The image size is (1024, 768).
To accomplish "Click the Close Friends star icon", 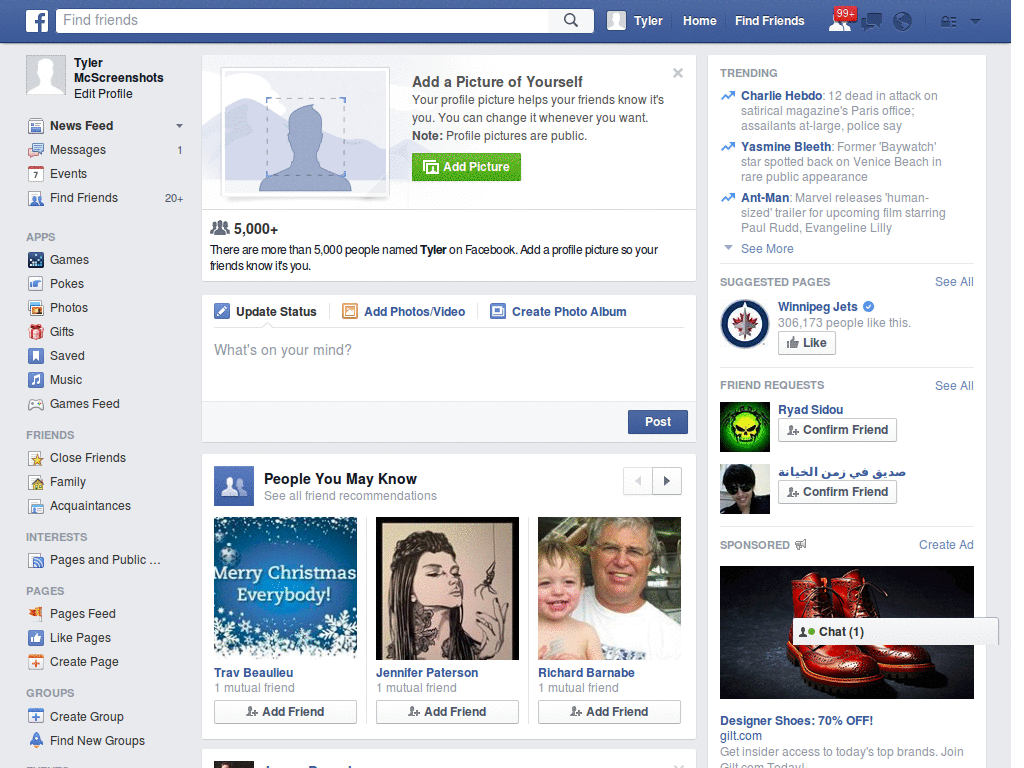I will pyautogui.click(x=36, y=458).
